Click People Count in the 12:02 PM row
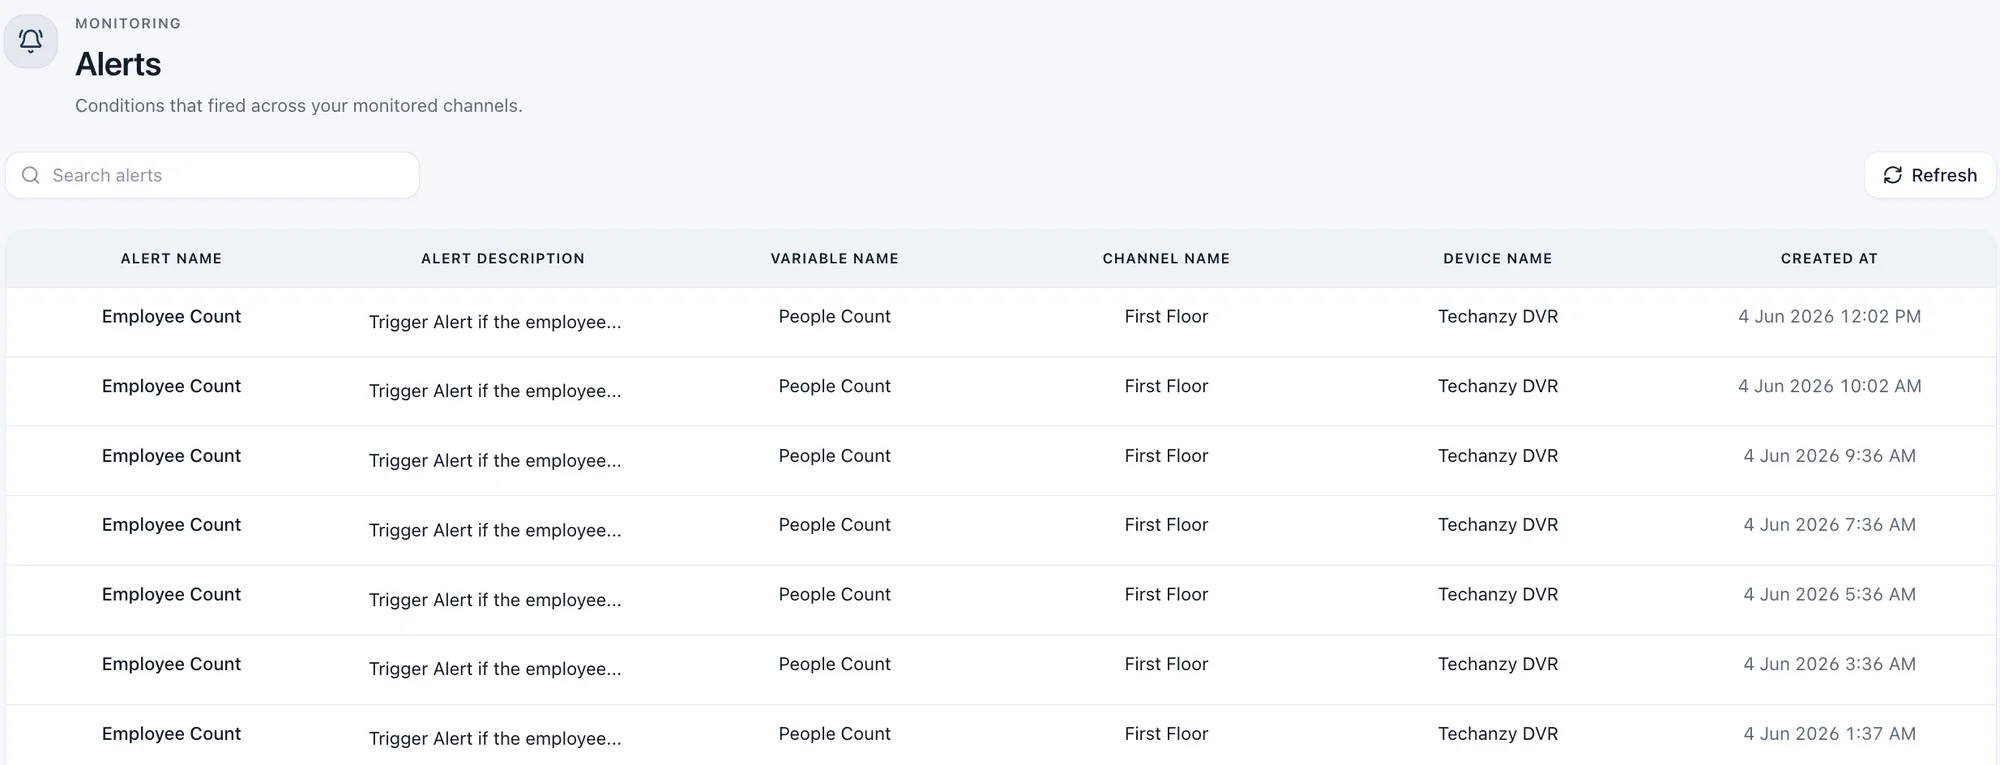The height and width of the screenshot is (765, 2000). (x=834, y=316)
